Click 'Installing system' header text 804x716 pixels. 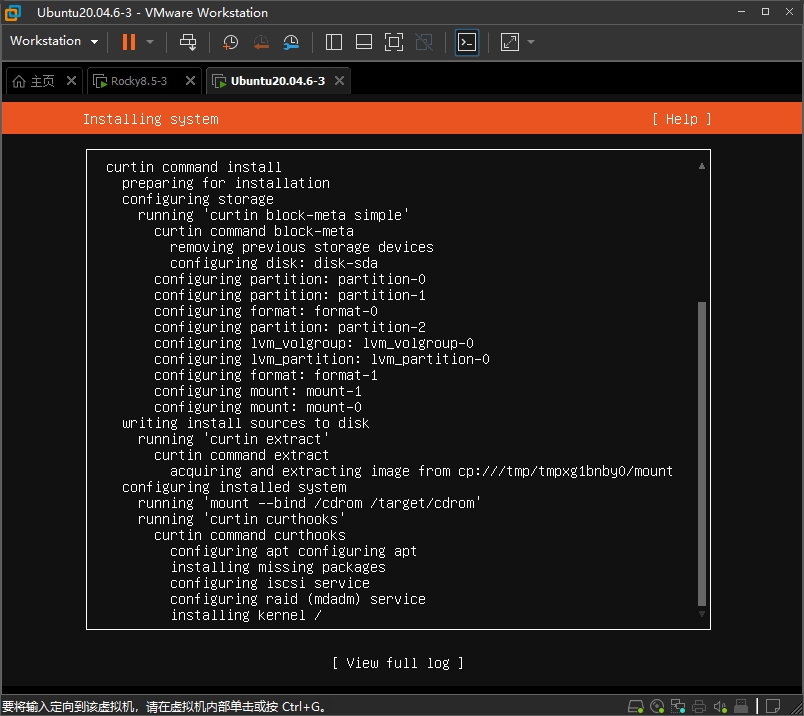pyautogui.click(x=151, y=119)
